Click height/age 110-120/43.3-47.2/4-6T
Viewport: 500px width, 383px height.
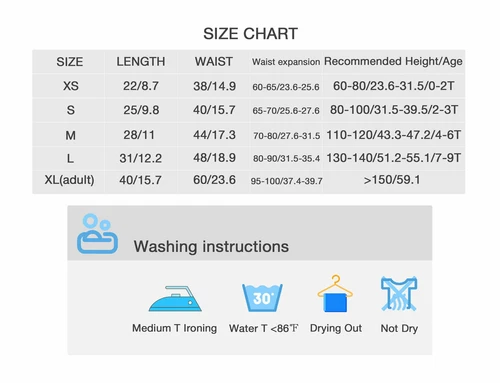click(394, 135)
